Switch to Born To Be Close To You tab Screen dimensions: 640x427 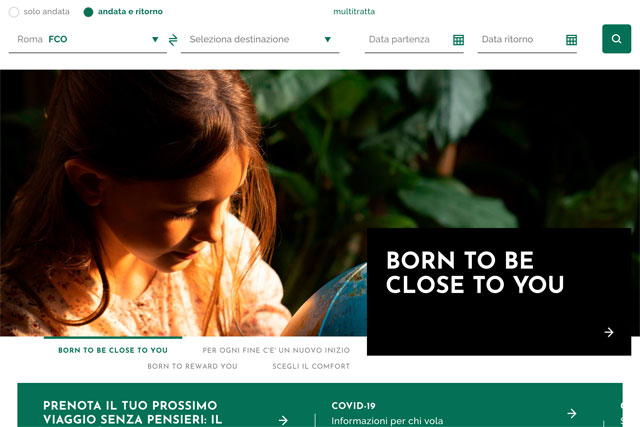pos(113,350)
